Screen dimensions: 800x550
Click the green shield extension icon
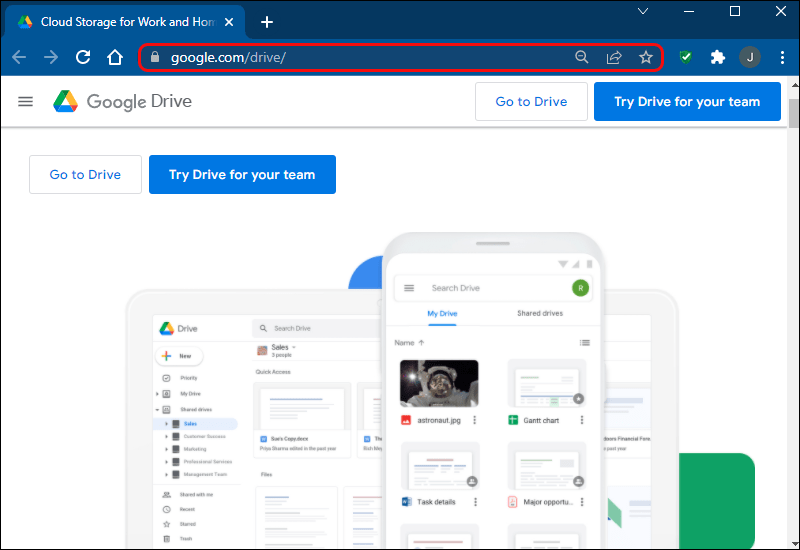[685, 58]
